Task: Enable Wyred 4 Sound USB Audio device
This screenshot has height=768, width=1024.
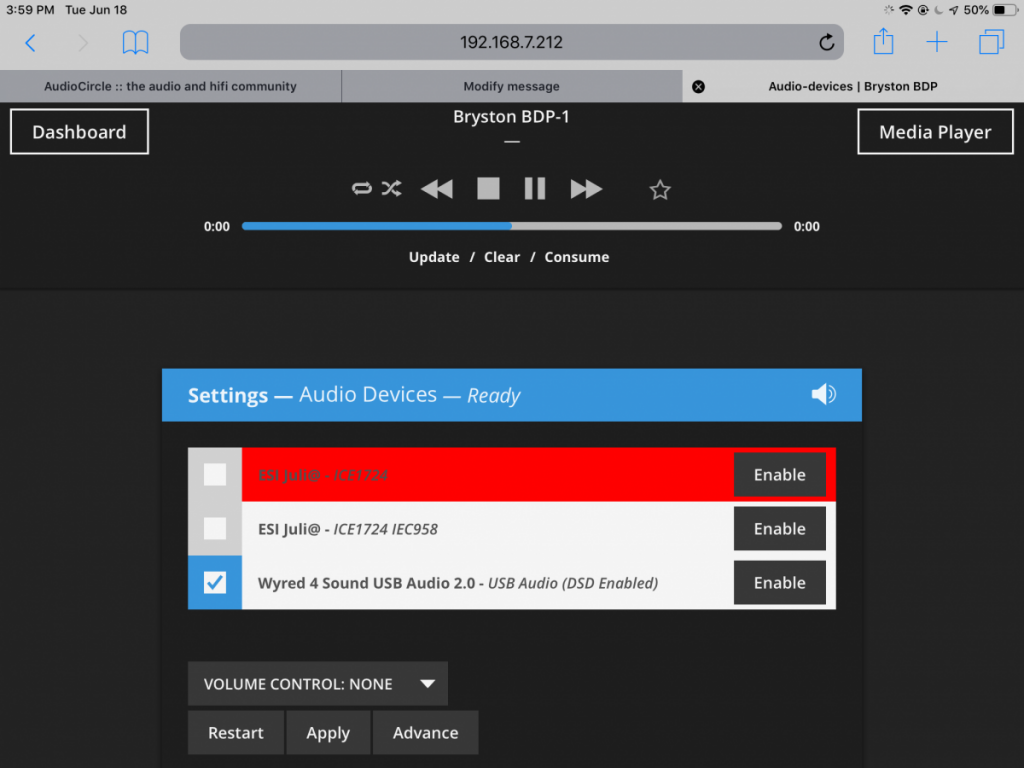Action: coord(779,583)
